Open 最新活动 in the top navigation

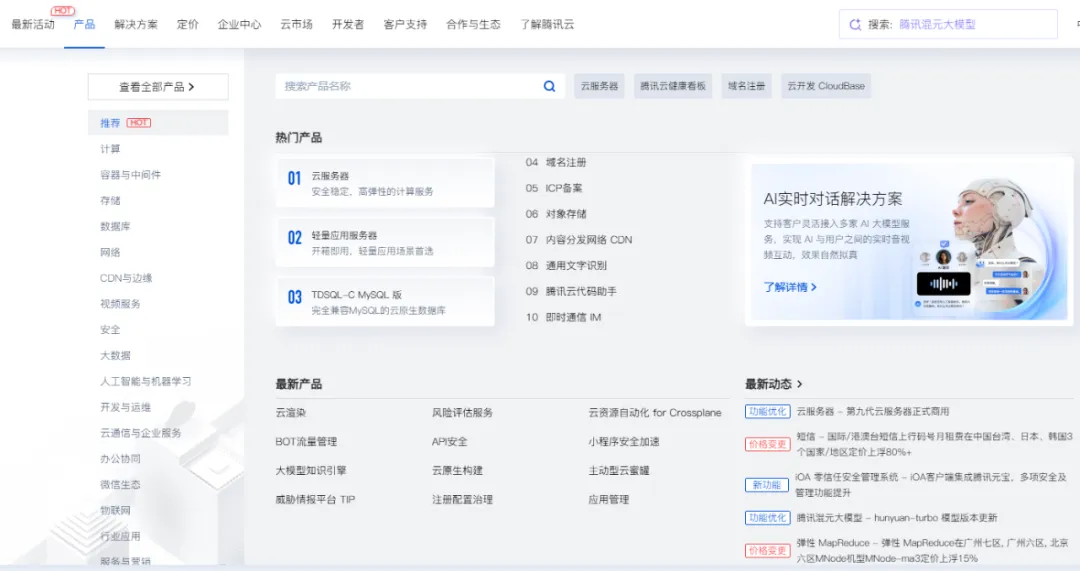pyautogui.click(x=33, y=24)
